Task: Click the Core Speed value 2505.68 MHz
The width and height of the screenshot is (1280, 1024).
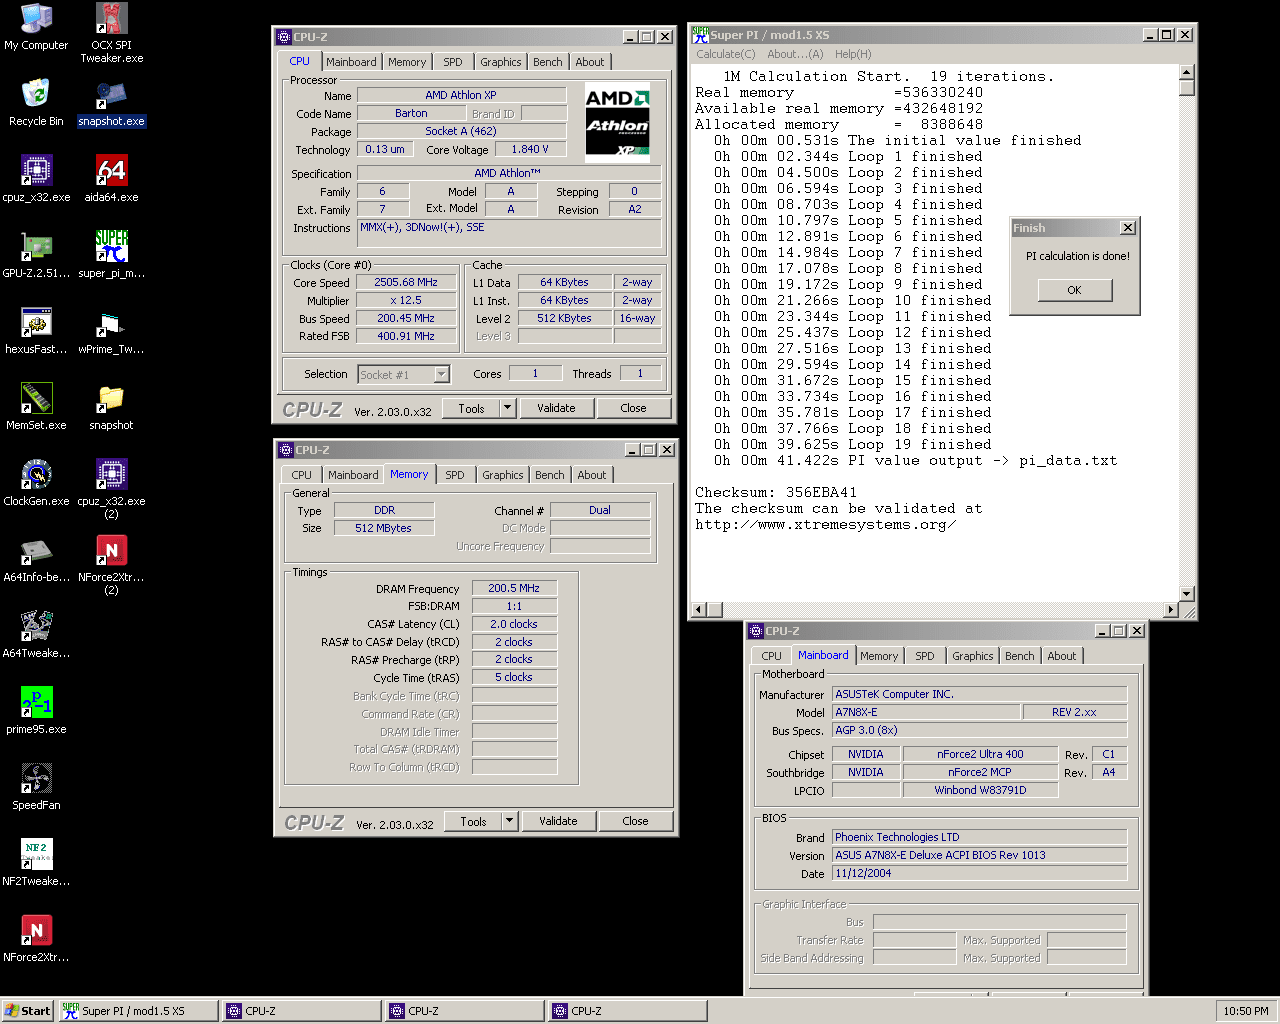Action: point(406,283)
